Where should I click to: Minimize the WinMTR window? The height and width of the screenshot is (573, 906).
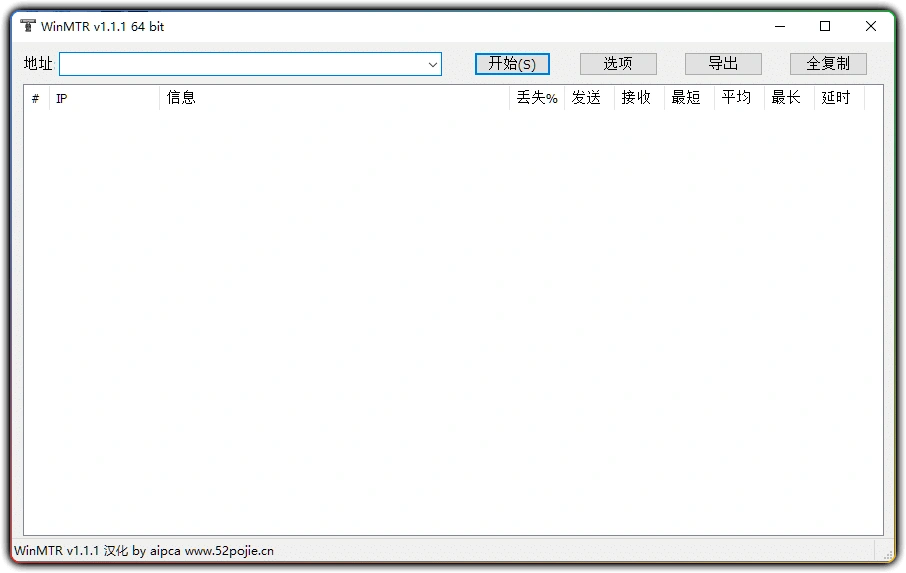click(x=780, y=26)
